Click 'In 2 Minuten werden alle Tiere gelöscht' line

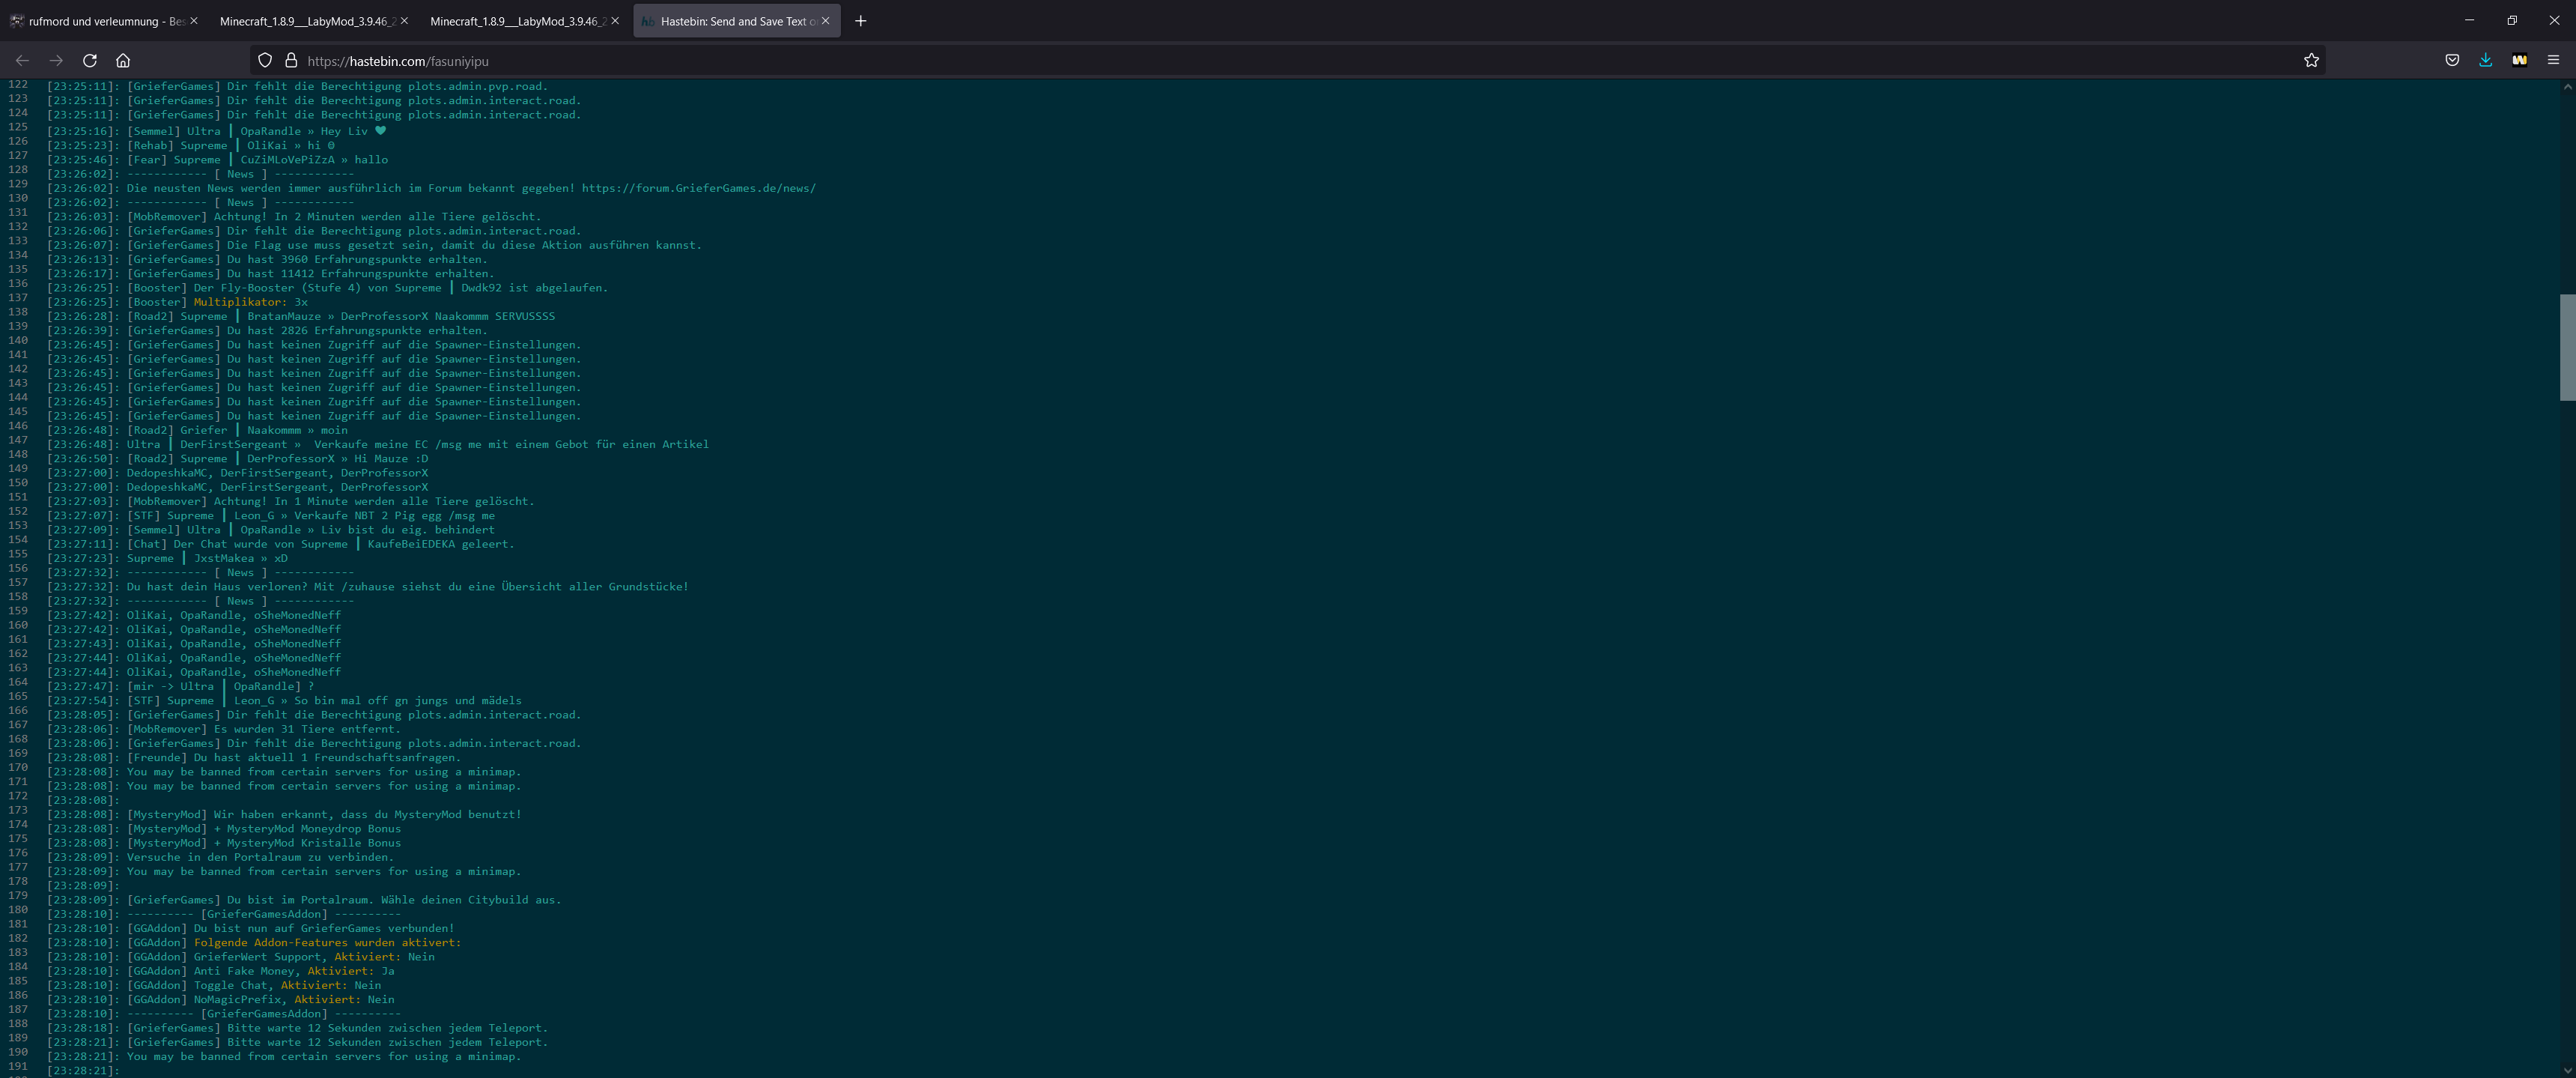tap(294, 216)
